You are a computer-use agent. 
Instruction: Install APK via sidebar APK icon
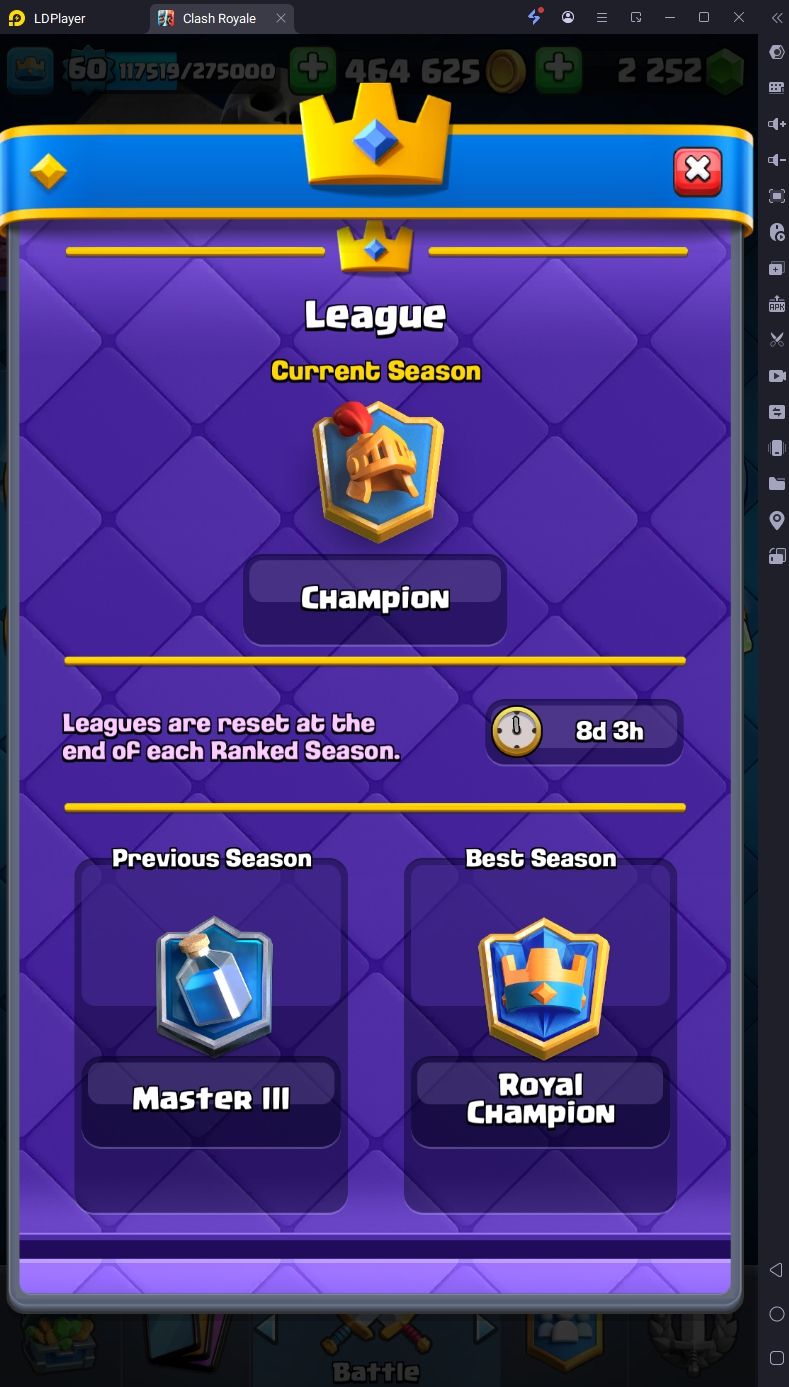(x=776, y=304)
